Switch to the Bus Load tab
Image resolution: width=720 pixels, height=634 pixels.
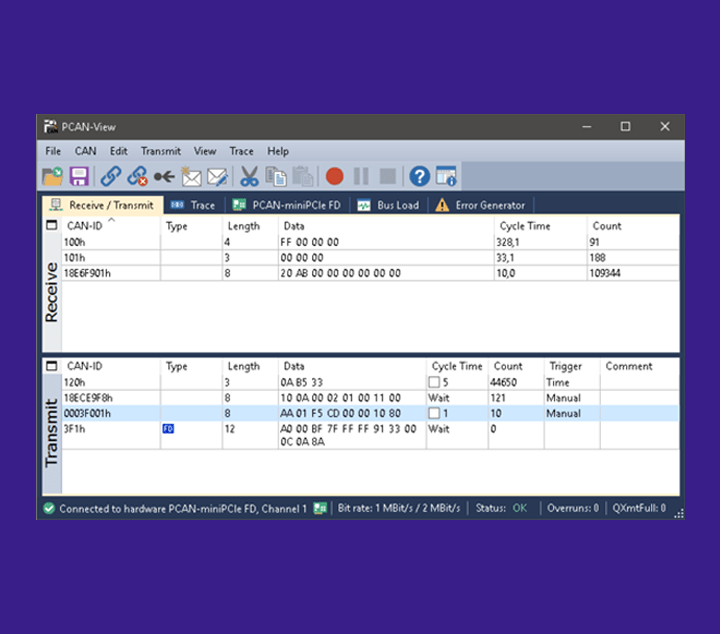388,205
